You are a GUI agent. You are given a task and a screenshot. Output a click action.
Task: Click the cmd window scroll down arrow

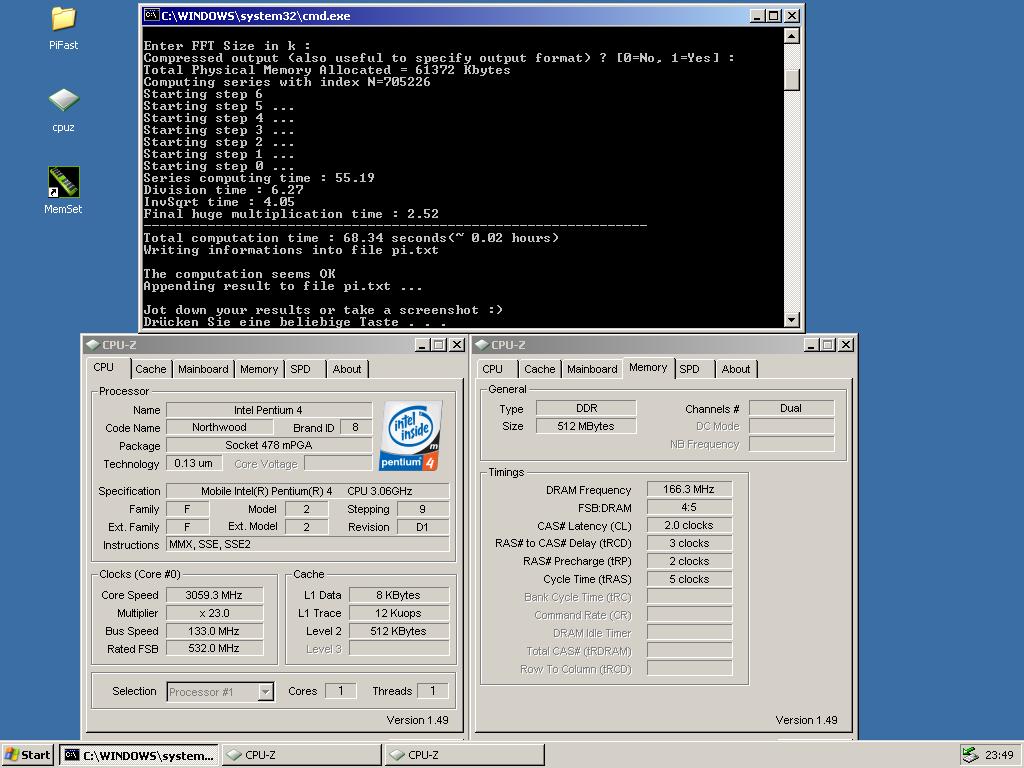792,319
